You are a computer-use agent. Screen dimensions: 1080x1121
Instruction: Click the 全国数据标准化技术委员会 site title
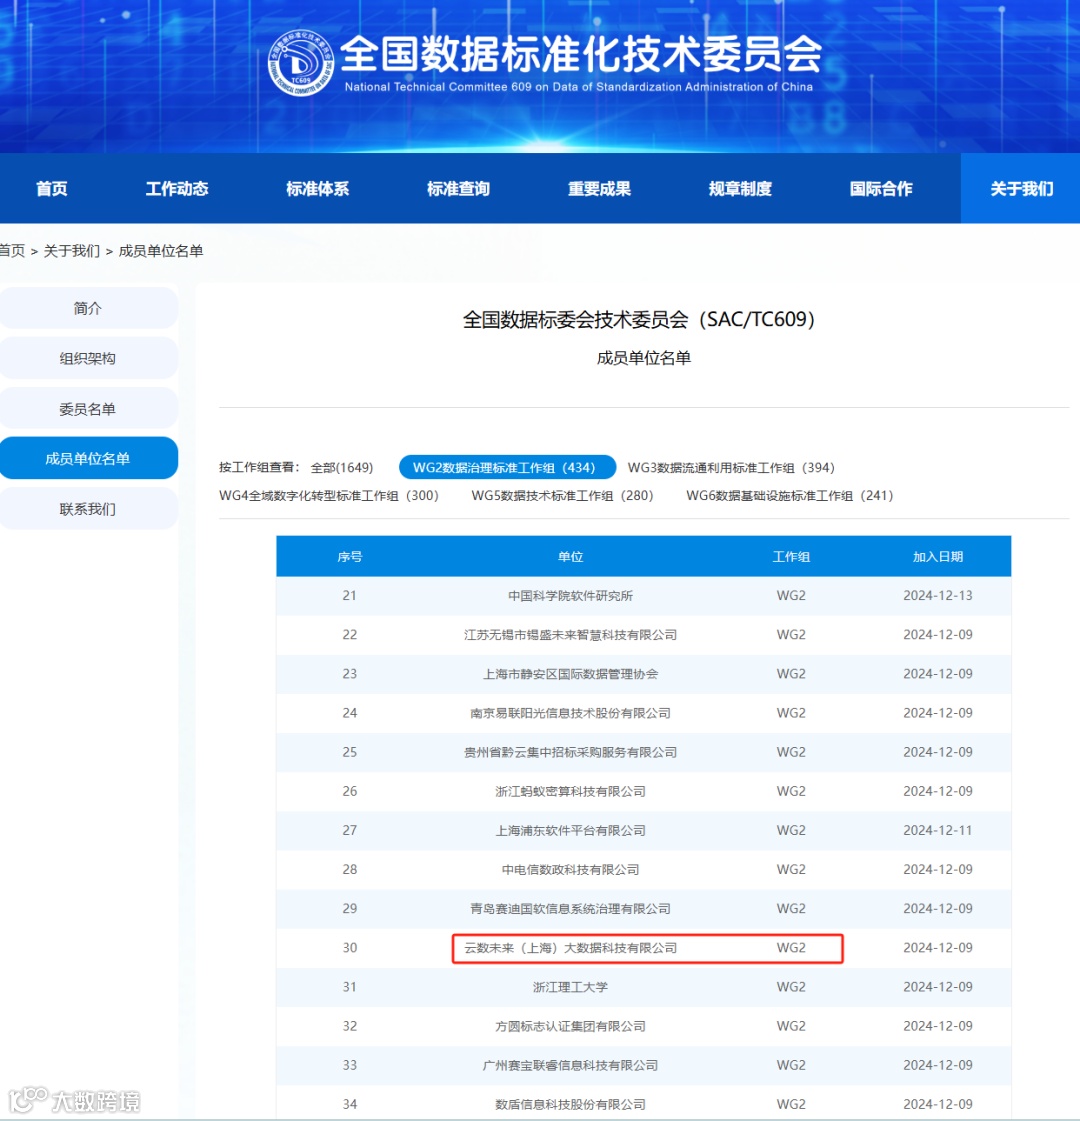[580, 54]
